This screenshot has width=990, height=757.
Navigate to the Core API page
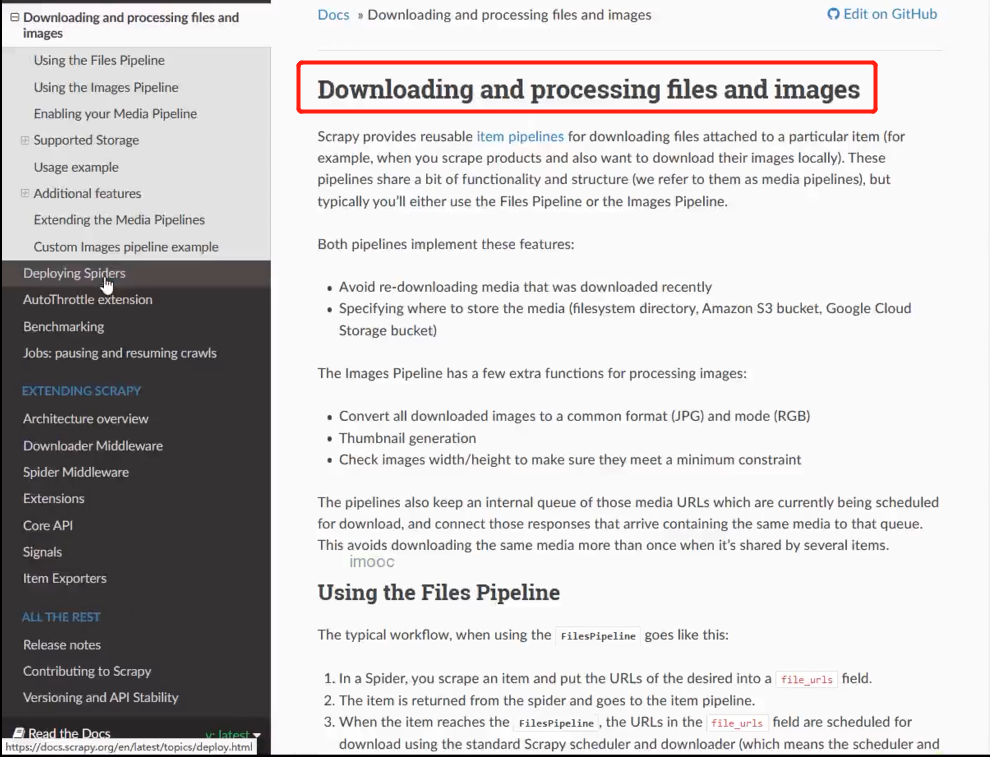pyautogui.click(x=48, y=525)
